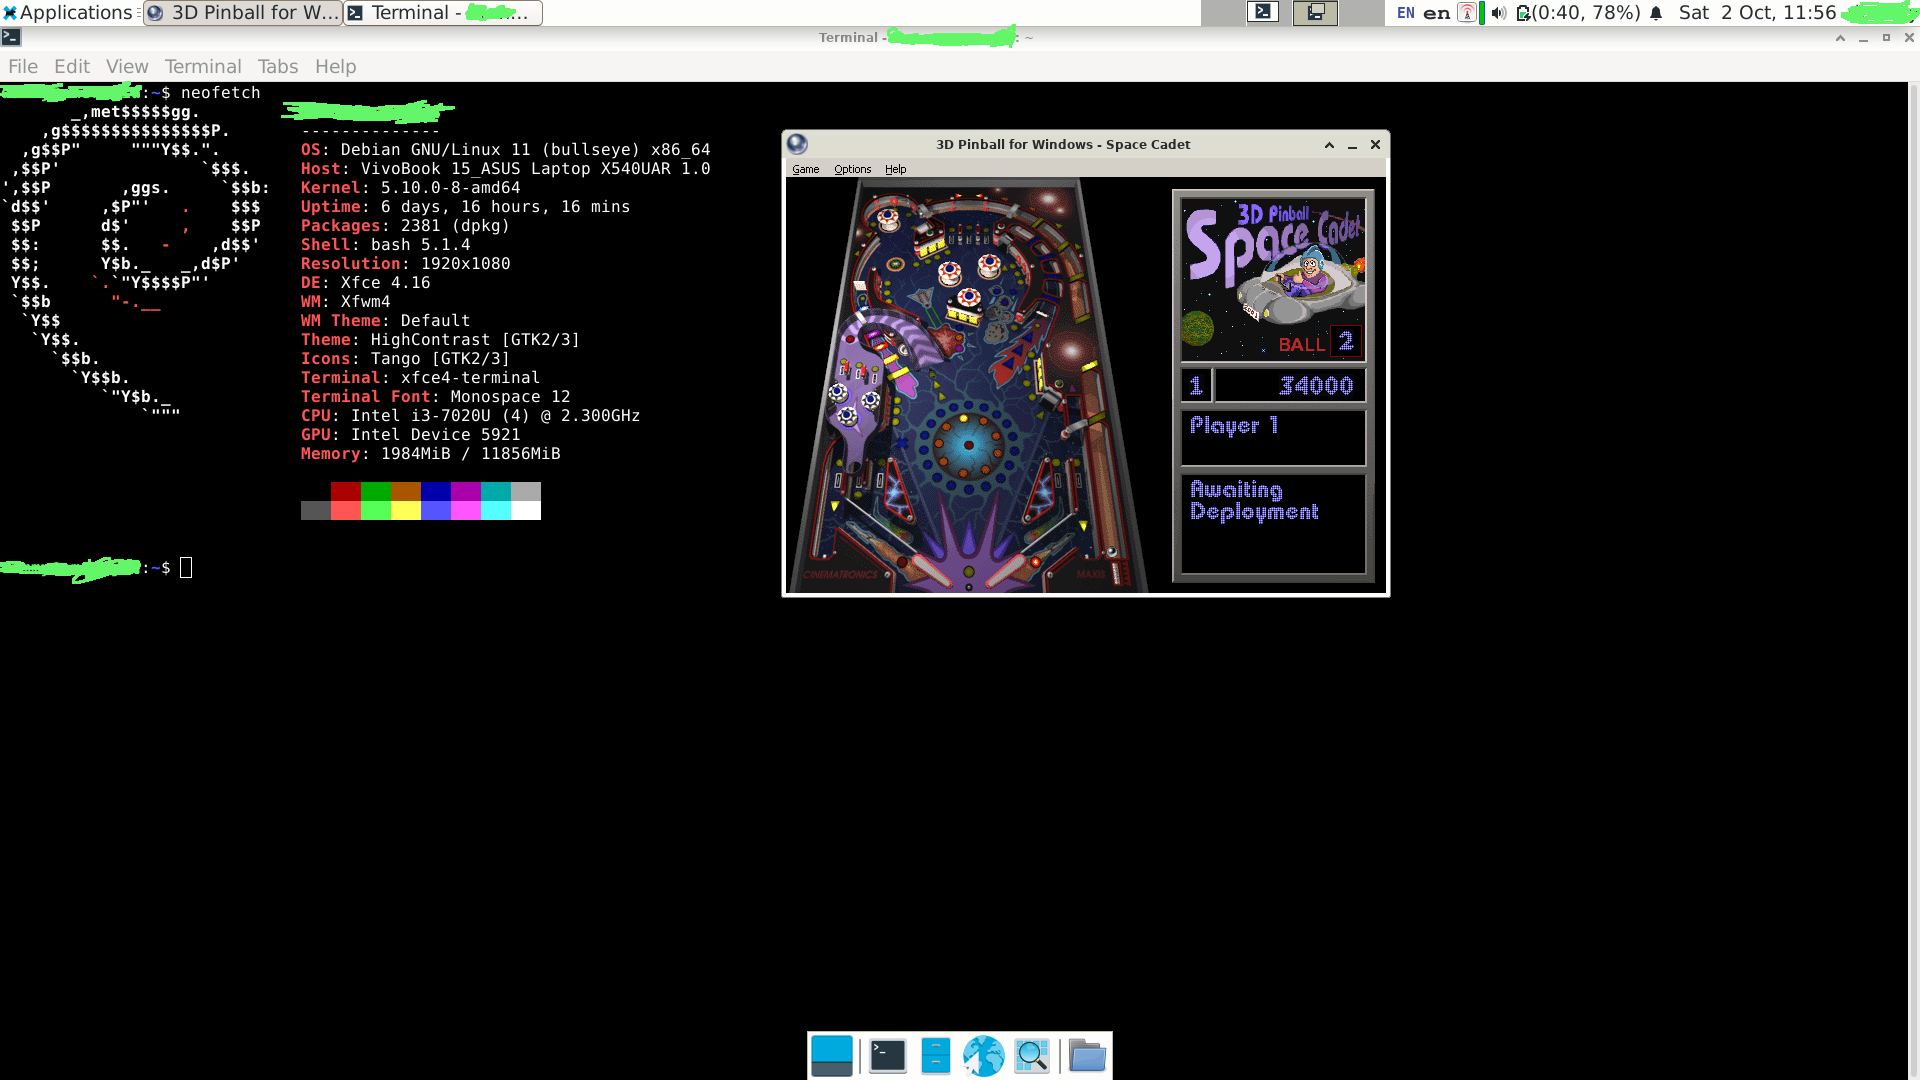1920x1080 pixels.
Task: Click the BALL 2 indicator
Action: [1318, 343]
